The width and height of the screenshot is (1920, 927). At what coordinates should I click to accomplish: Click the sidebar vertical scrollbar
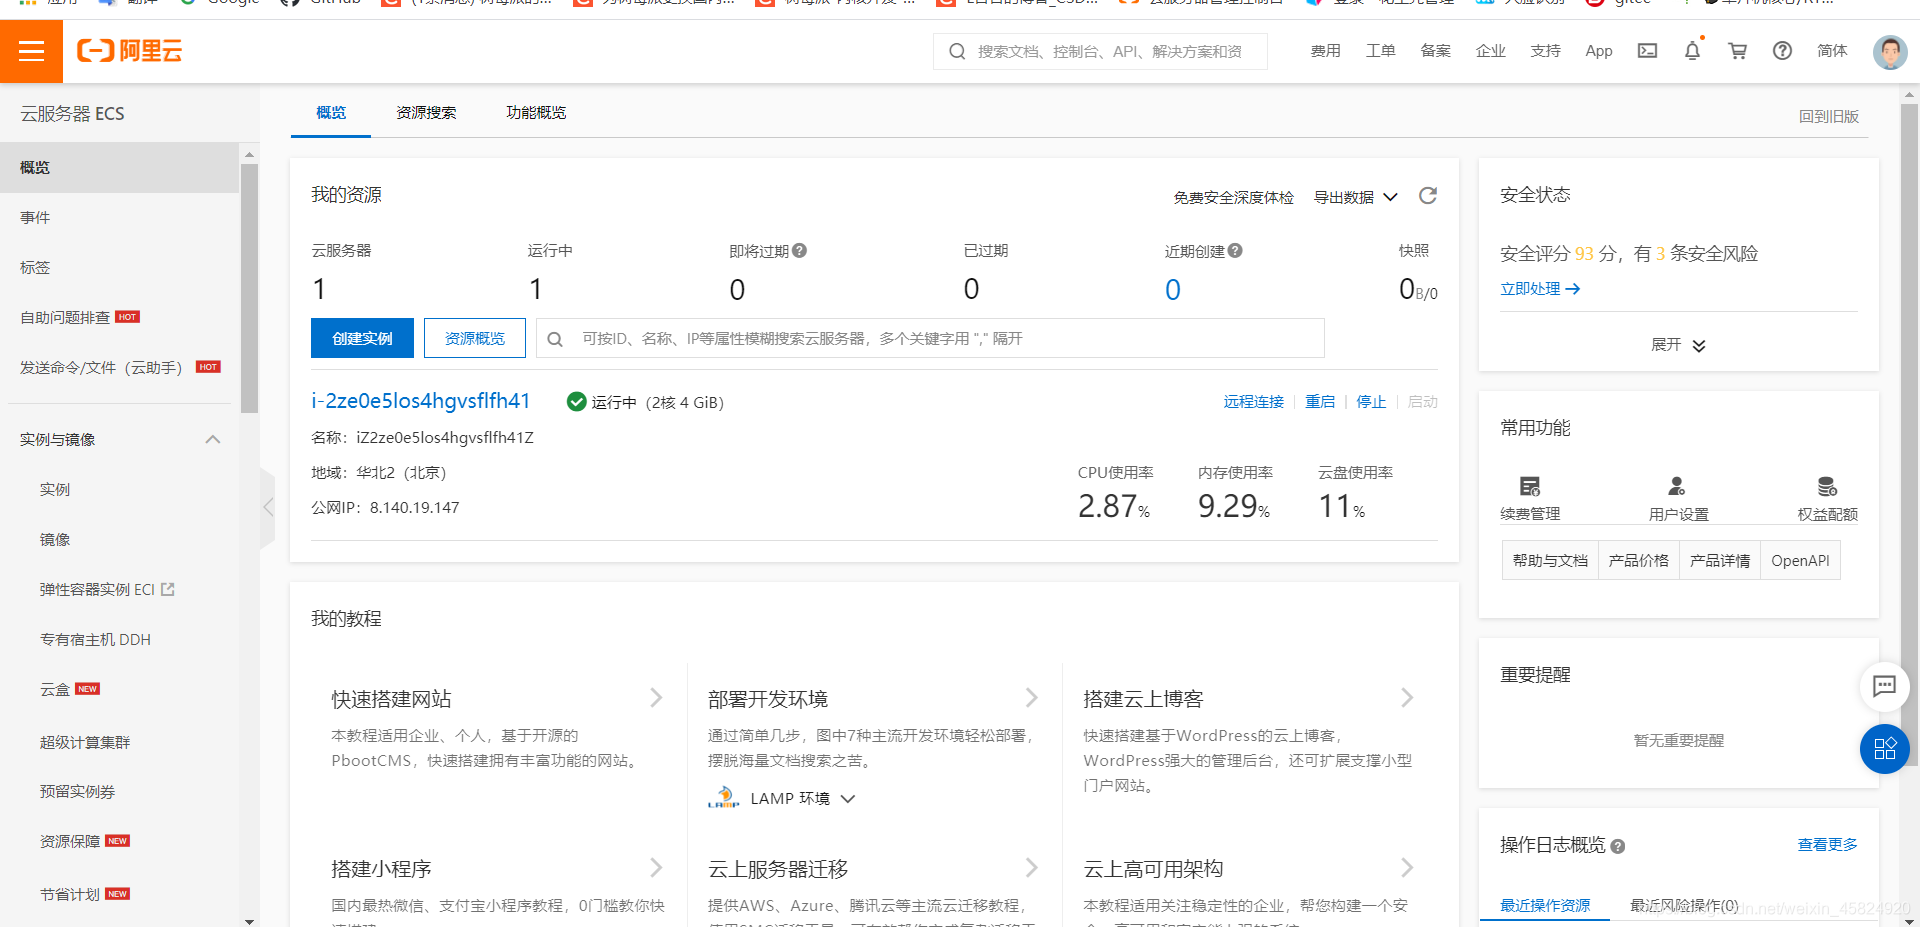click(x=249, y=288)
